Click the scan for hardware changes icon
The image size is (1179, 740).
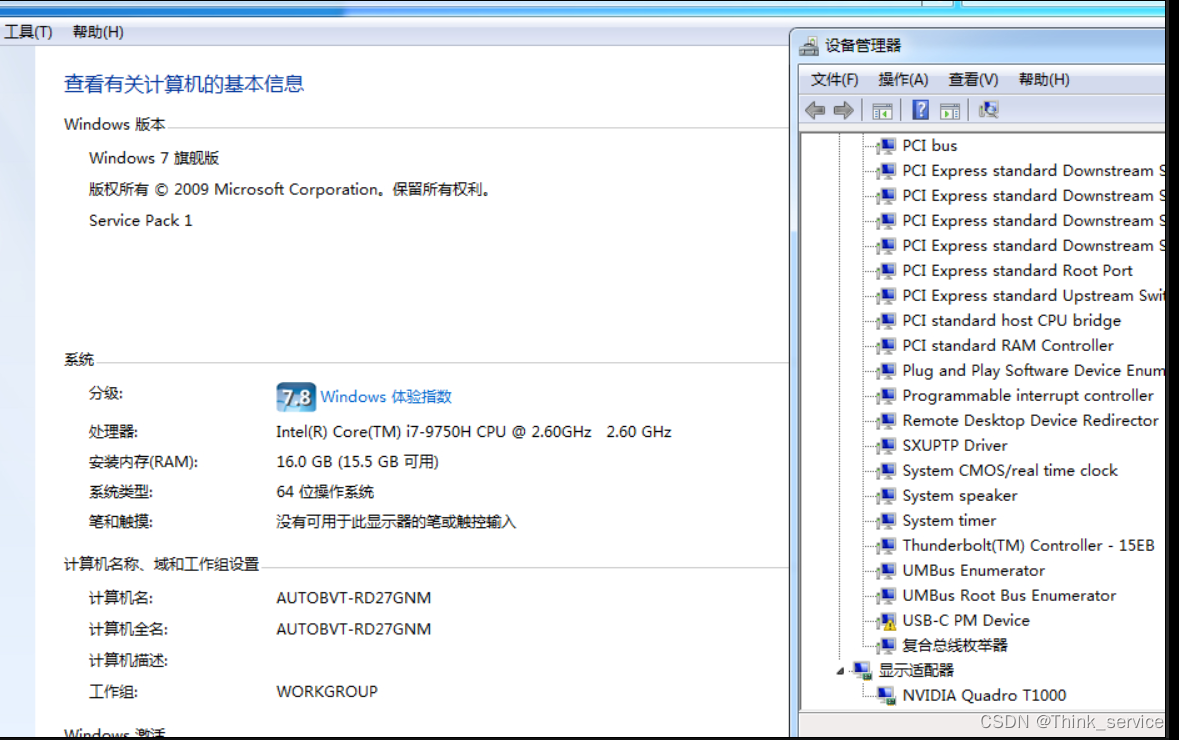pyautogui.click(x=988, y=111)
